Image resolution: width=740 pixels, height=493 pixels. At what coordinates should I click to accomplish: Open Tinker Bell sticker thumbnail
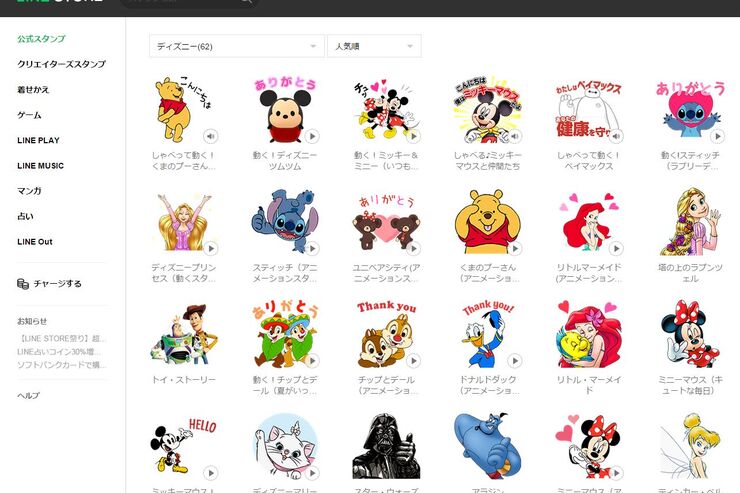pyautogui.click(x=690, y=446)
